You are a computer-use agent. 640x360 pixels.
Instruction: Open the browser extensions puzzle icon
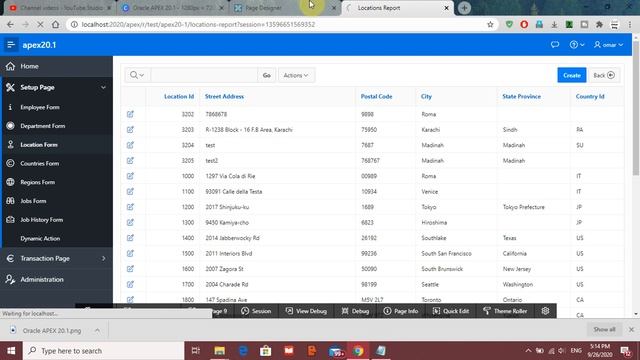tap(599, 24)
